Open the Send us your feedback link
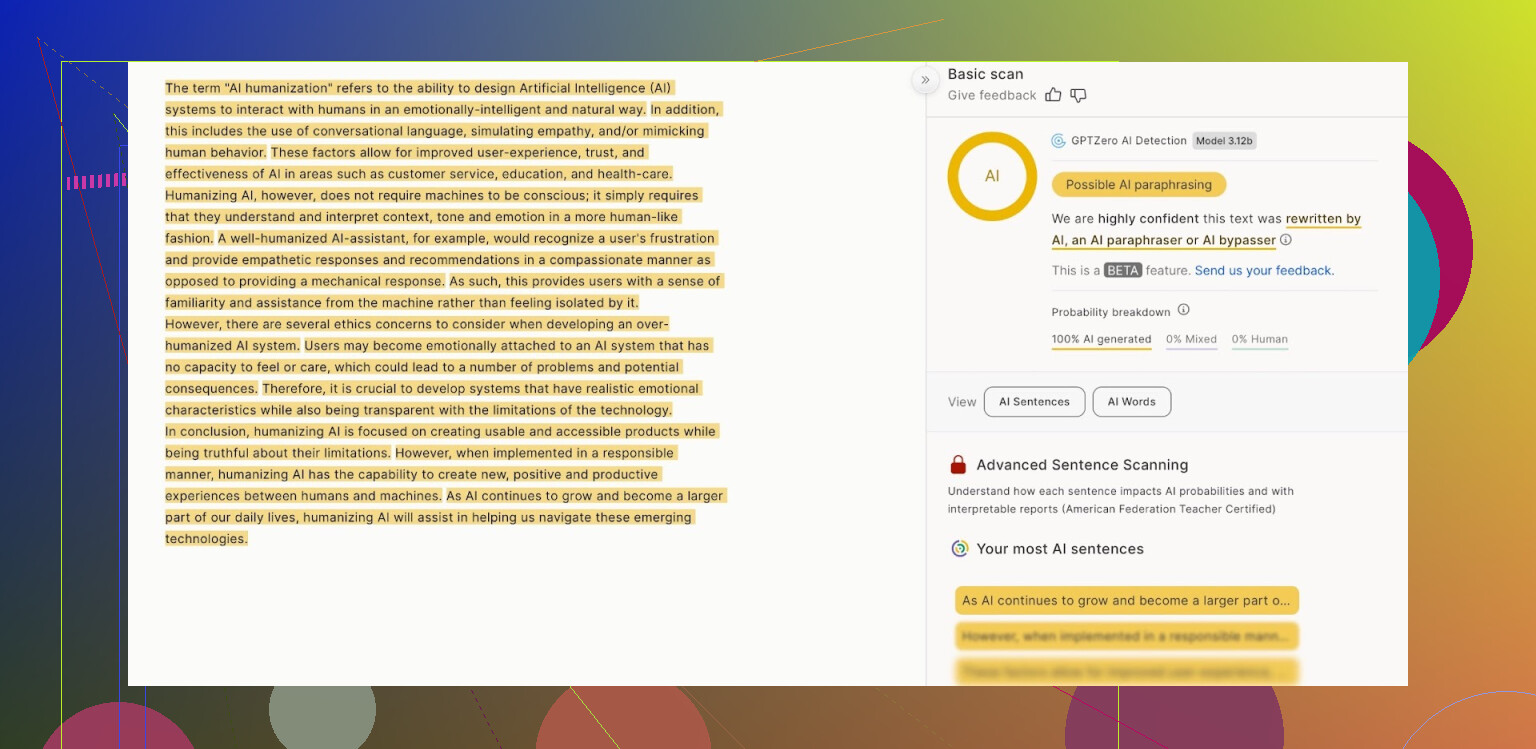The image size is (1536, 749). click(x=1264, y=271)
